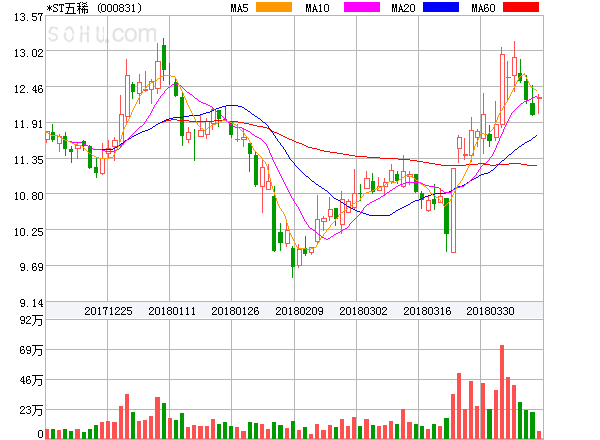Click the 20180330 date label

pyautogui.click(x=490, y=311)
